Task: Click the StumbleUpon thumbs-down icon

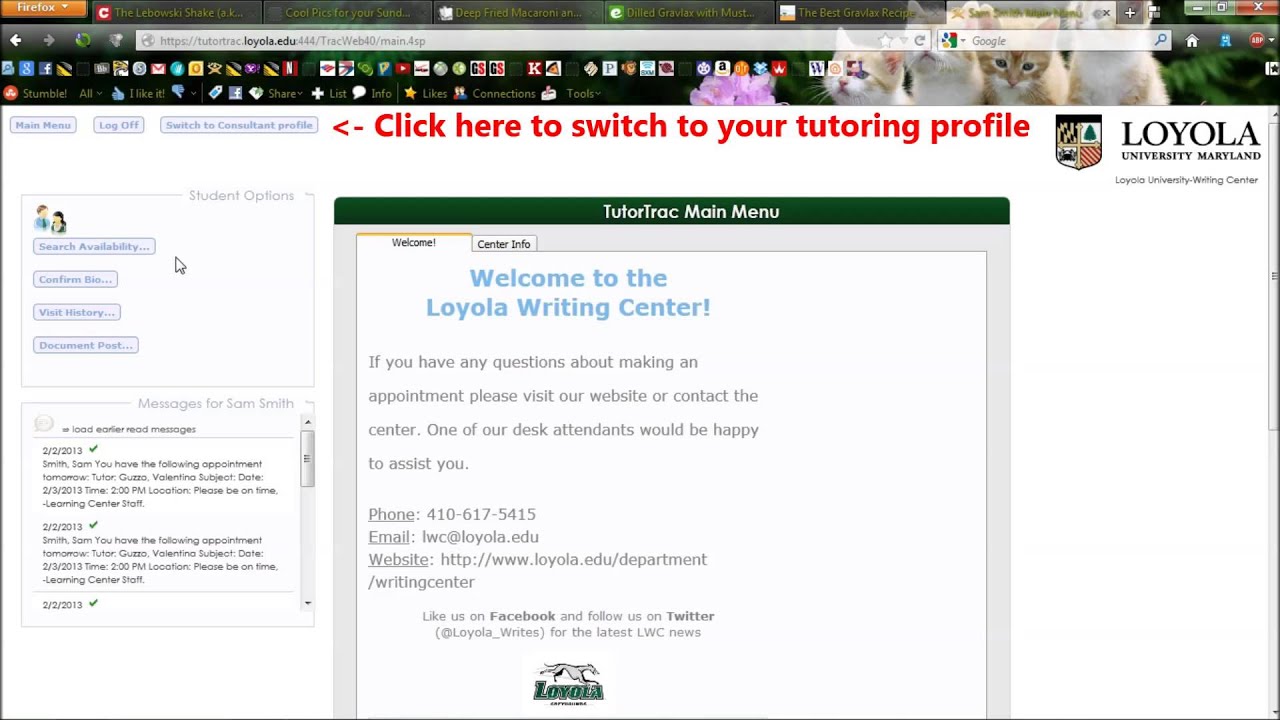Action: pos(178,92)
